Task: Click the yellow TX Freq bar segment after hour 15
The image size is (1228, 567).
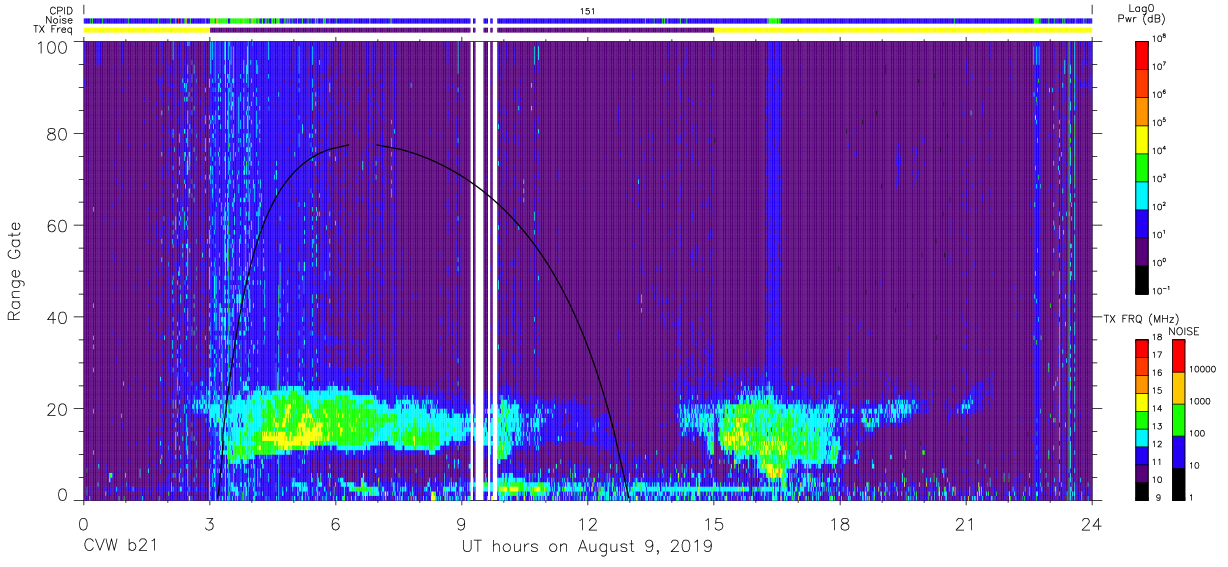Action: click(x=903, y=30)
